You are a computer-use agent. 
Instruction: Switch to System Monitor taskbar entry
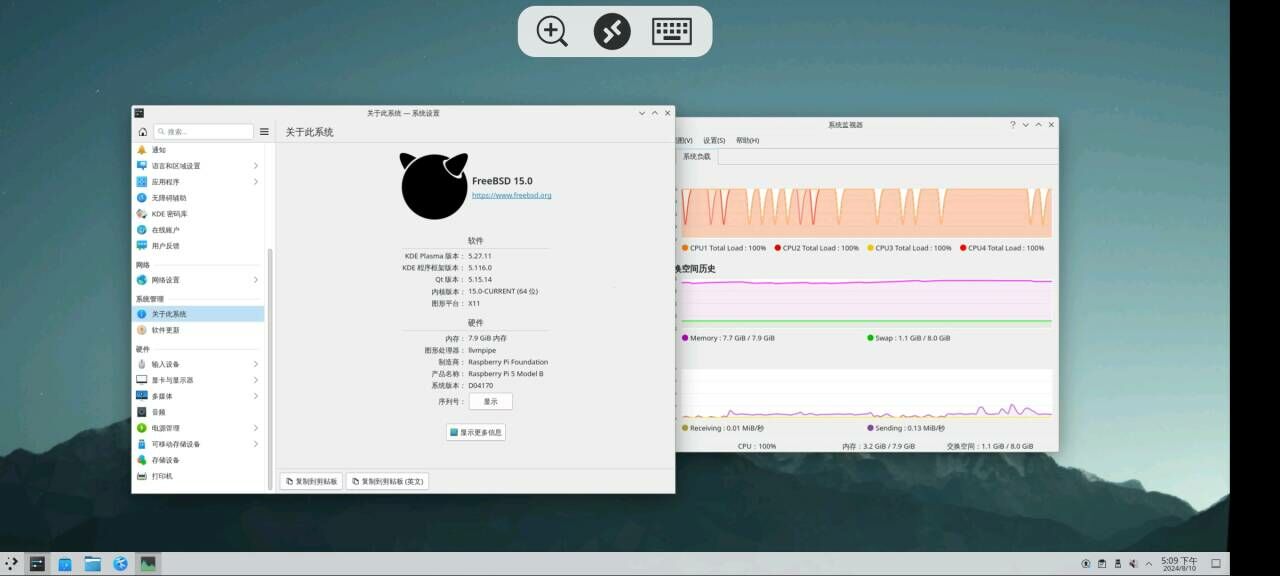148,564
